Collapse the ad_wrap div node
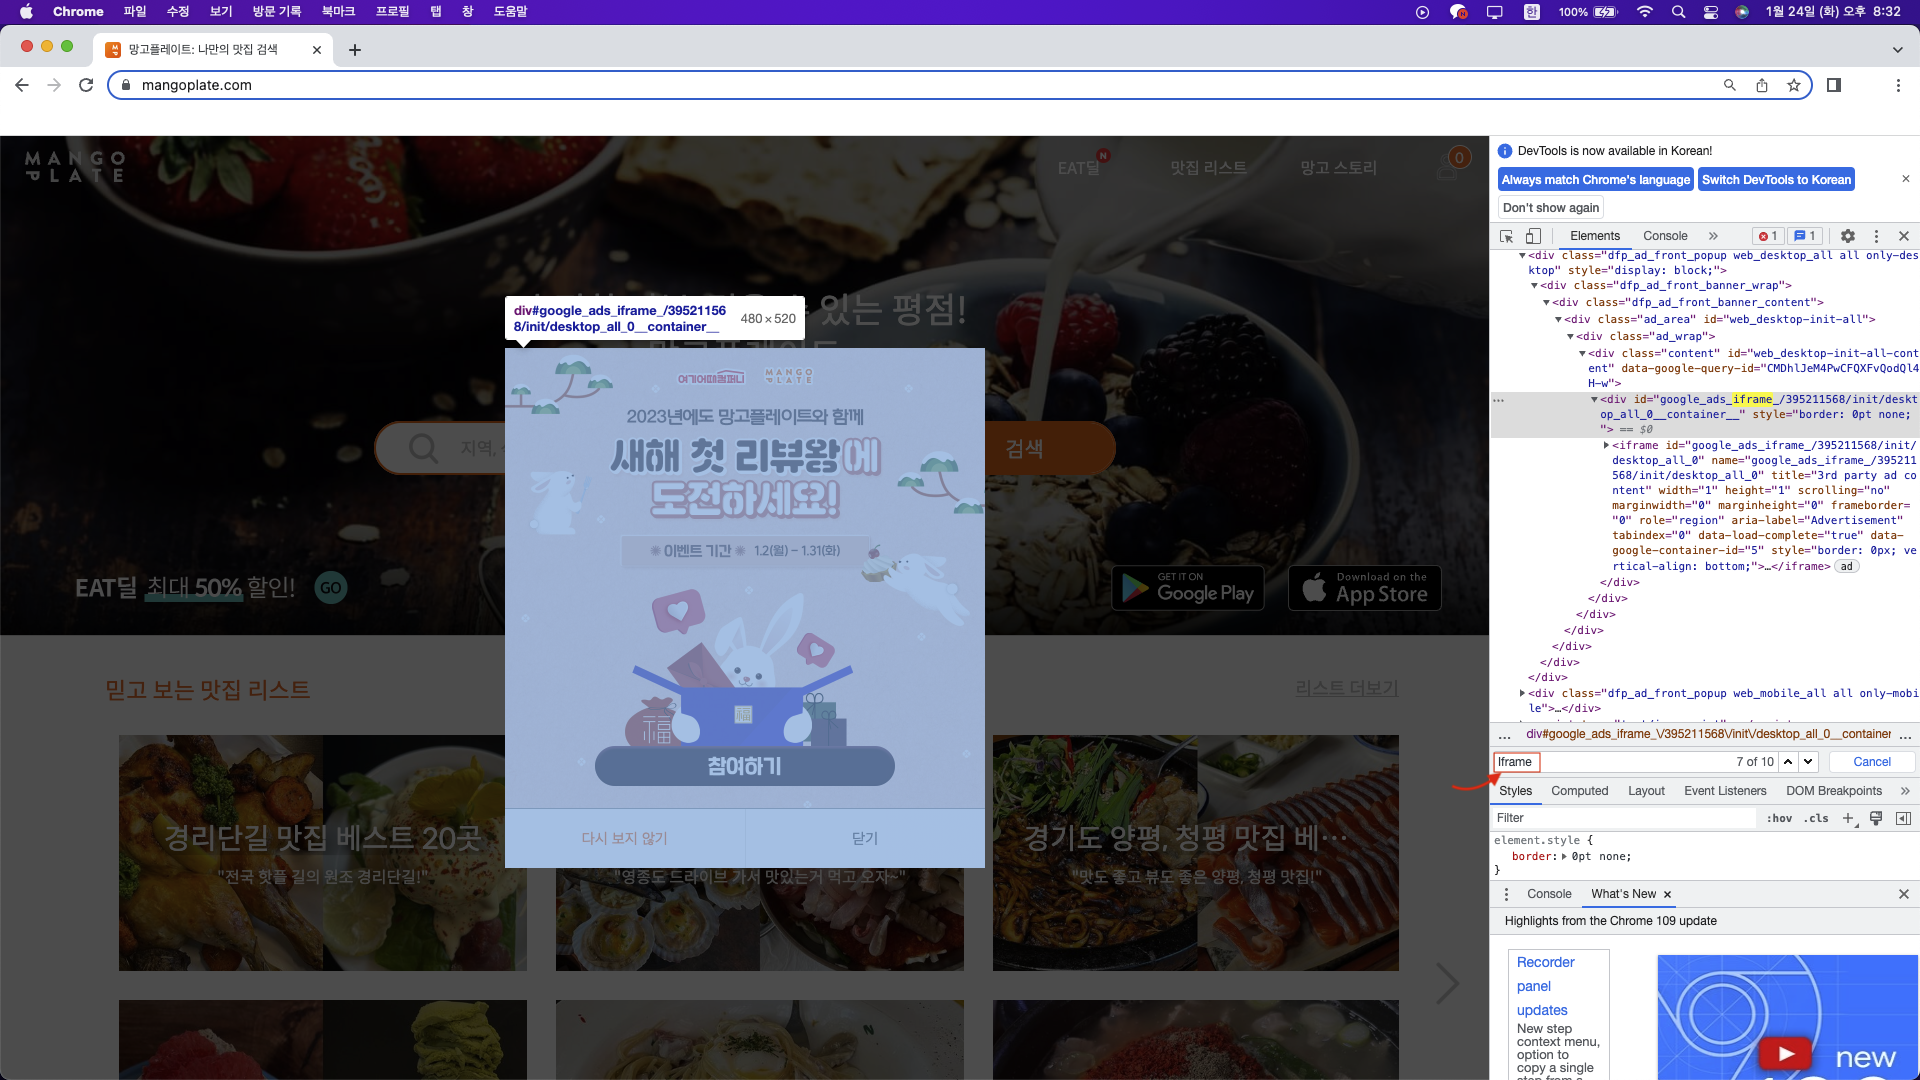 1570,336
